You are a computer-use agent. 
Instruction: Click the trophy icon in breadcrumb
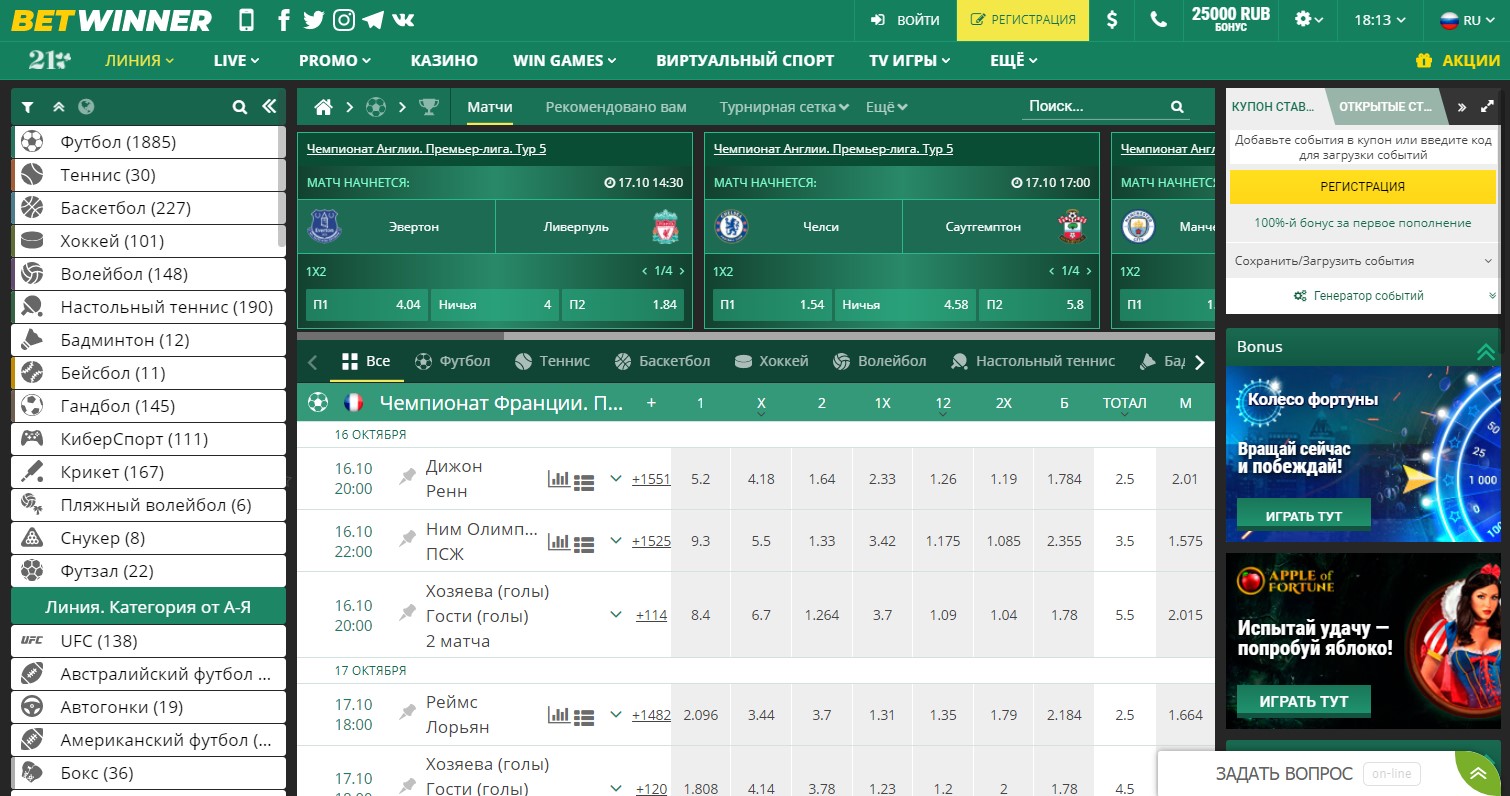pyautogui.click(x=429, y=107)
